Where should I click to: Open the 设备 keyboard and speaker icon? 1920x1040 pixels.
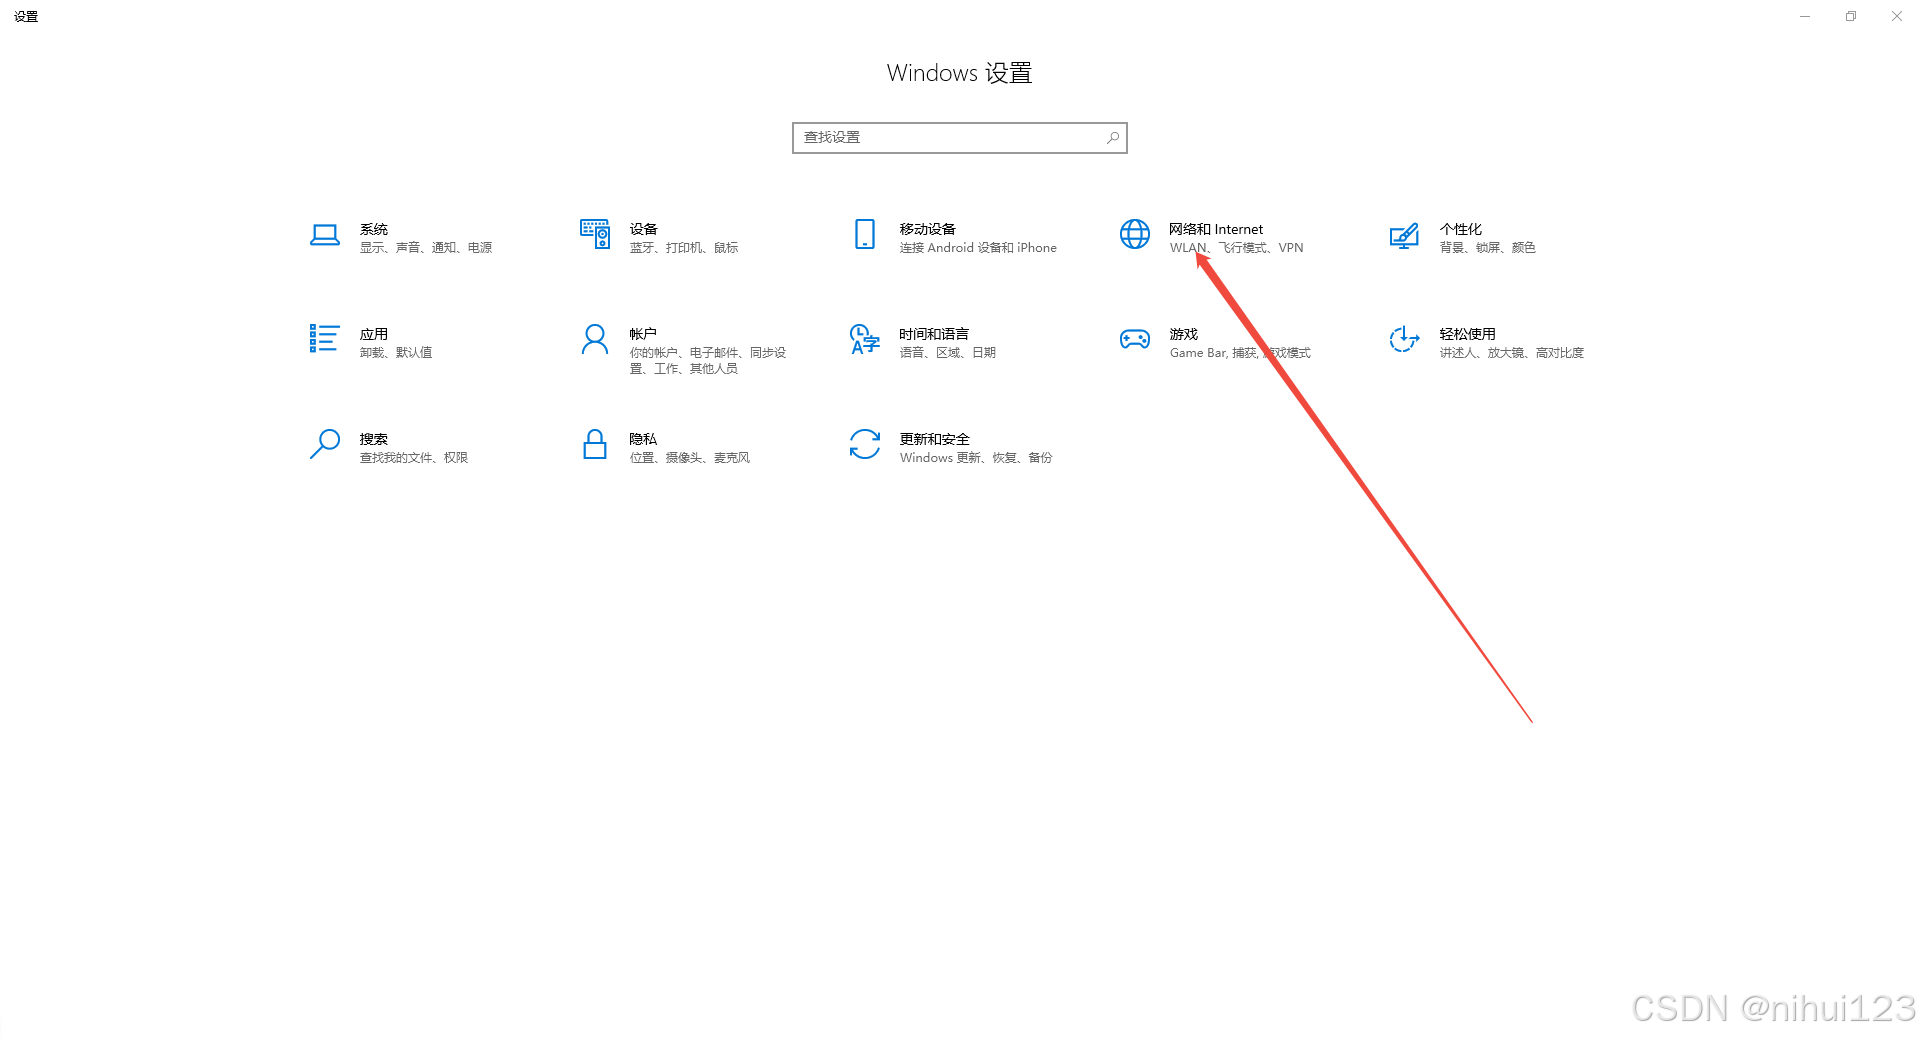tap(595, 234)
